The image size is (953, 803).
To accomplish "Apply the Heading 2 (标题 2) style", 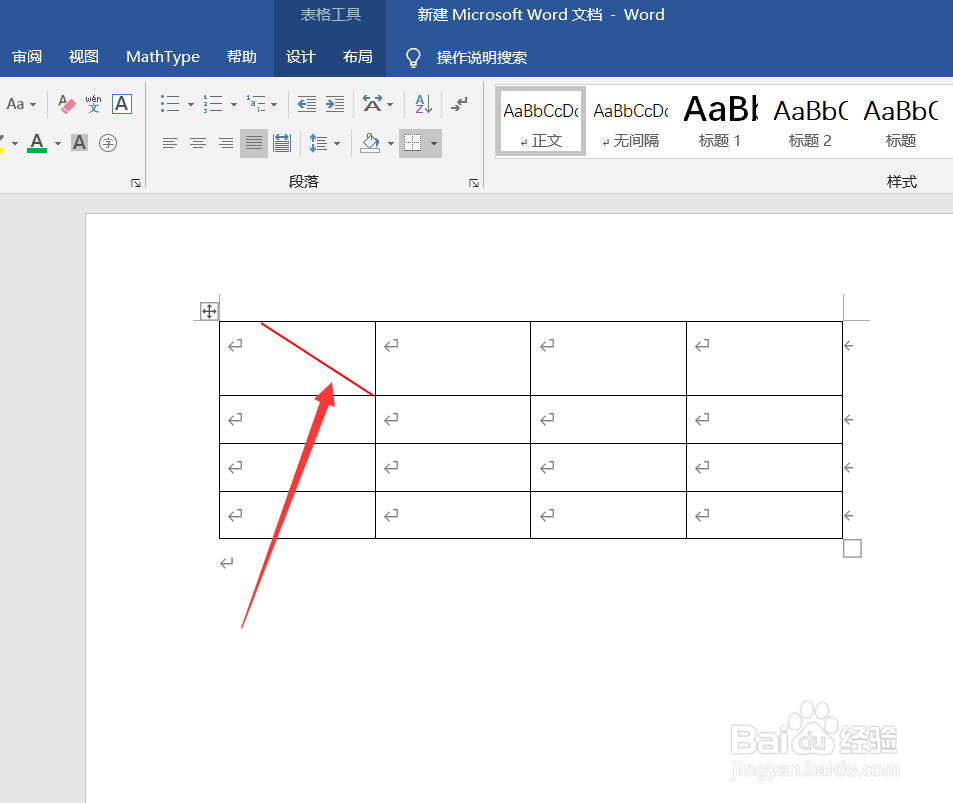I will pos(810,122).
